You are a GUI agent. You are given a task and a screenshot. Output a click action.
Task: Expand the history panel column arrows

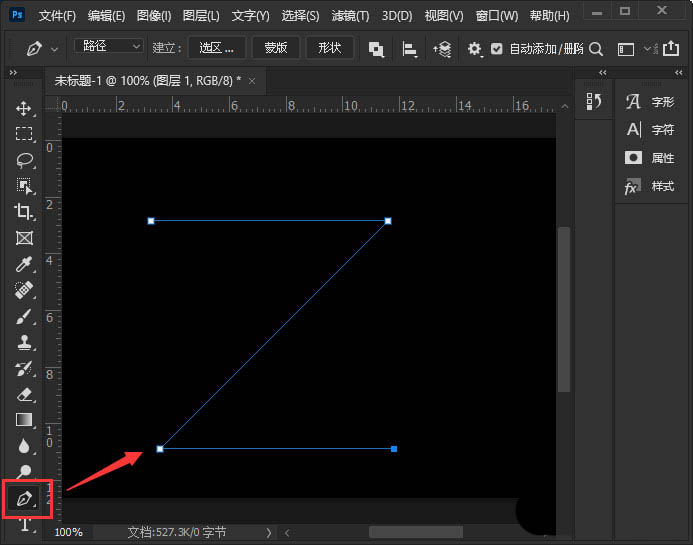pyautogui.click(x=602, y=72)
